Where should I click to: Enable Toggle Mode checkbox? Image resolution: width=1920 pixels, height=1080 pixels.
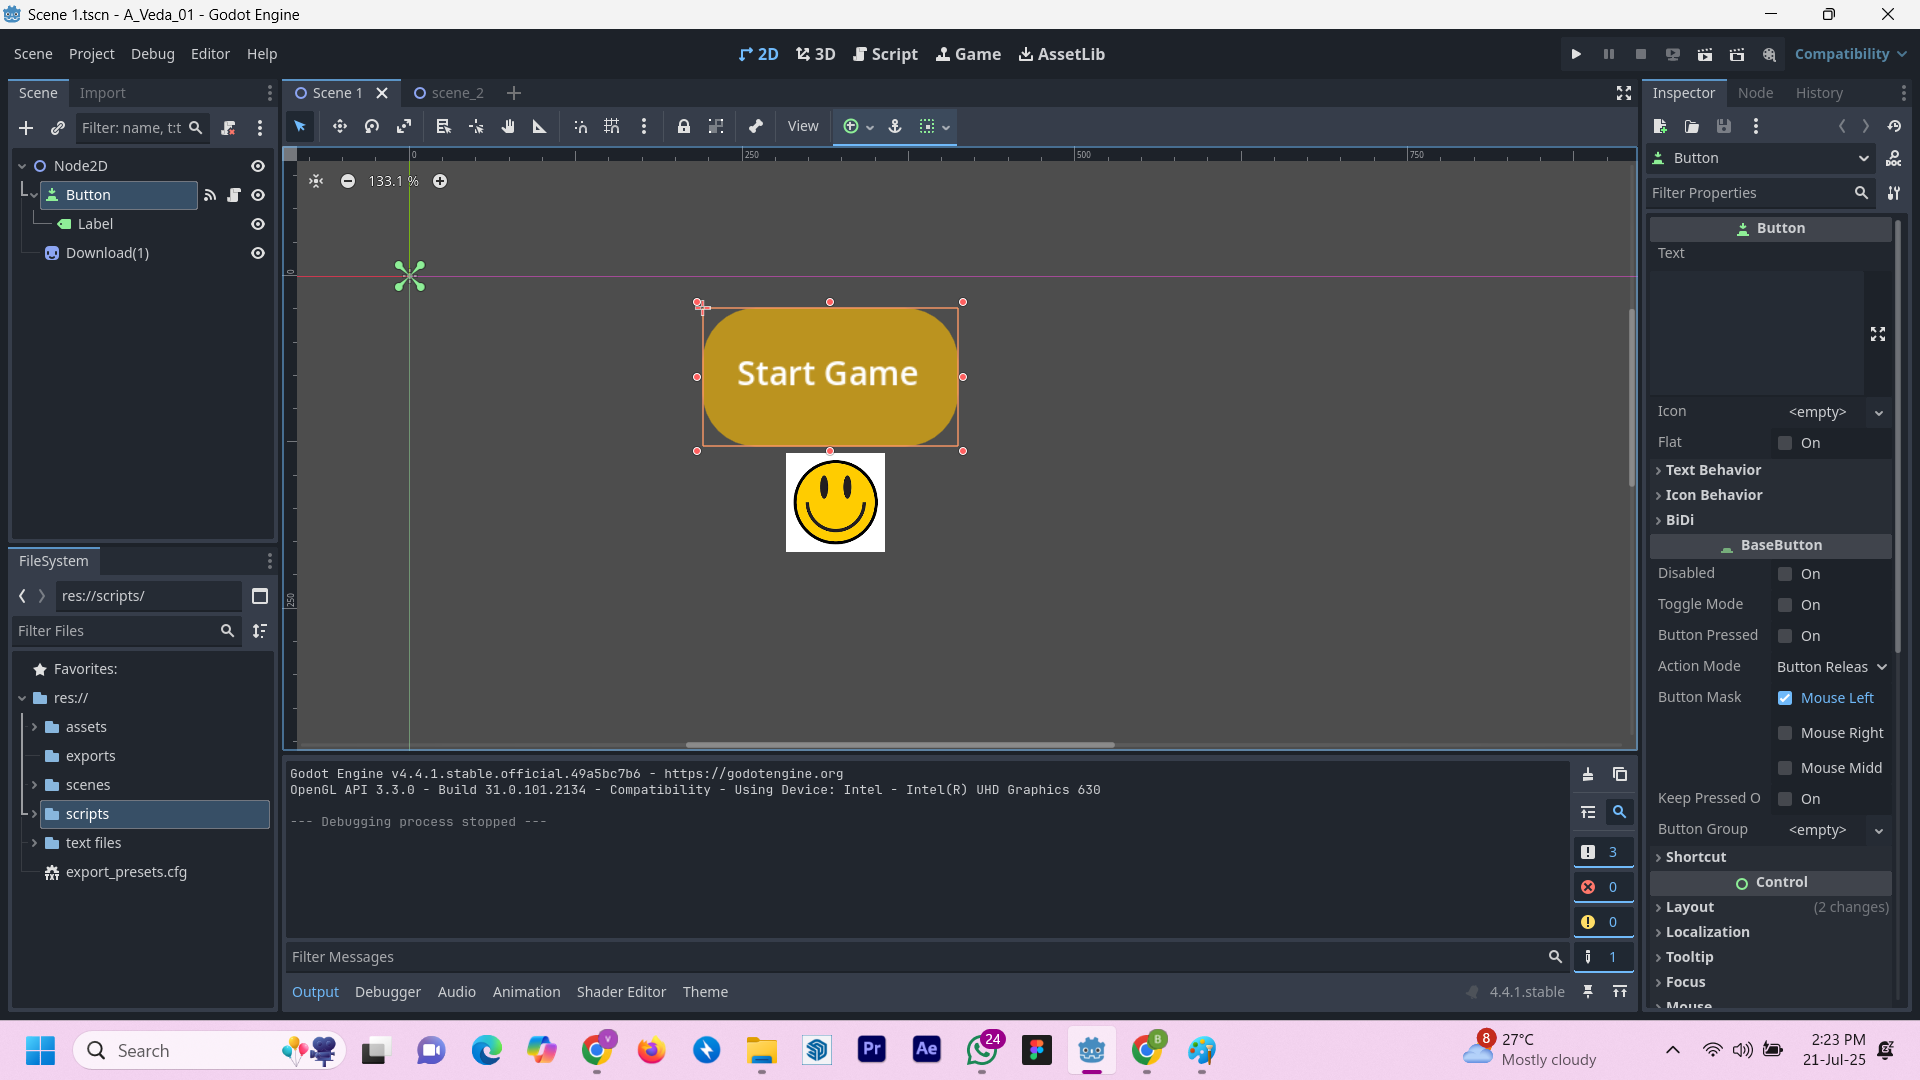coord(1785,605)
